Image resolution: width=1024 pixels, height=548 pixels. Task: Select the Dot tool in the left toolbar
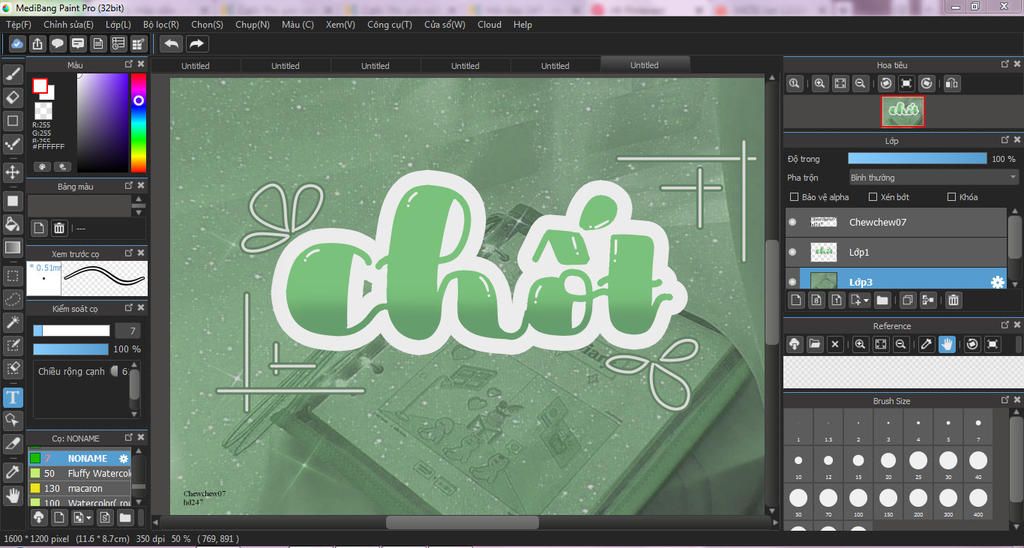point(12,144)
